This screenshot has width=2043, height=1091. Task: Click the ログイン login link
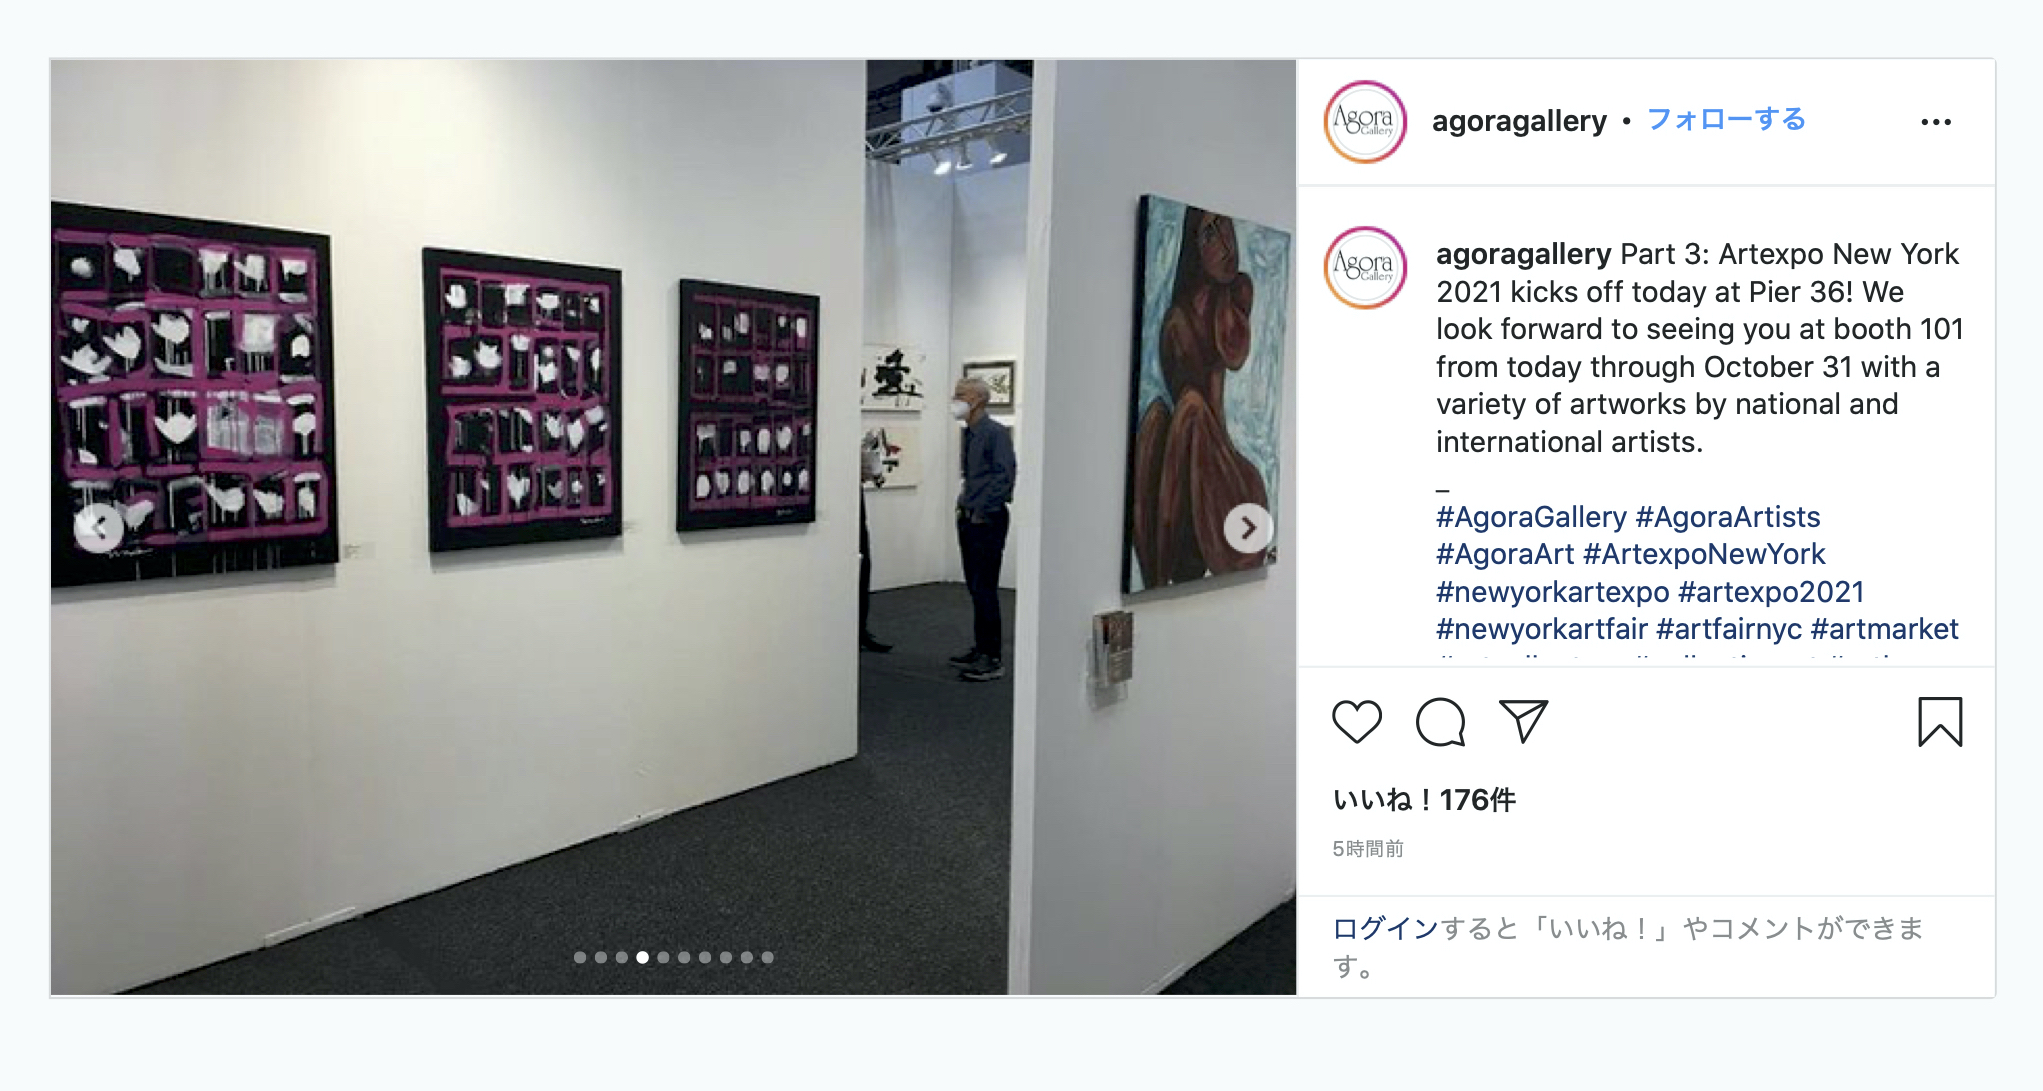[x=1385, y=929]
